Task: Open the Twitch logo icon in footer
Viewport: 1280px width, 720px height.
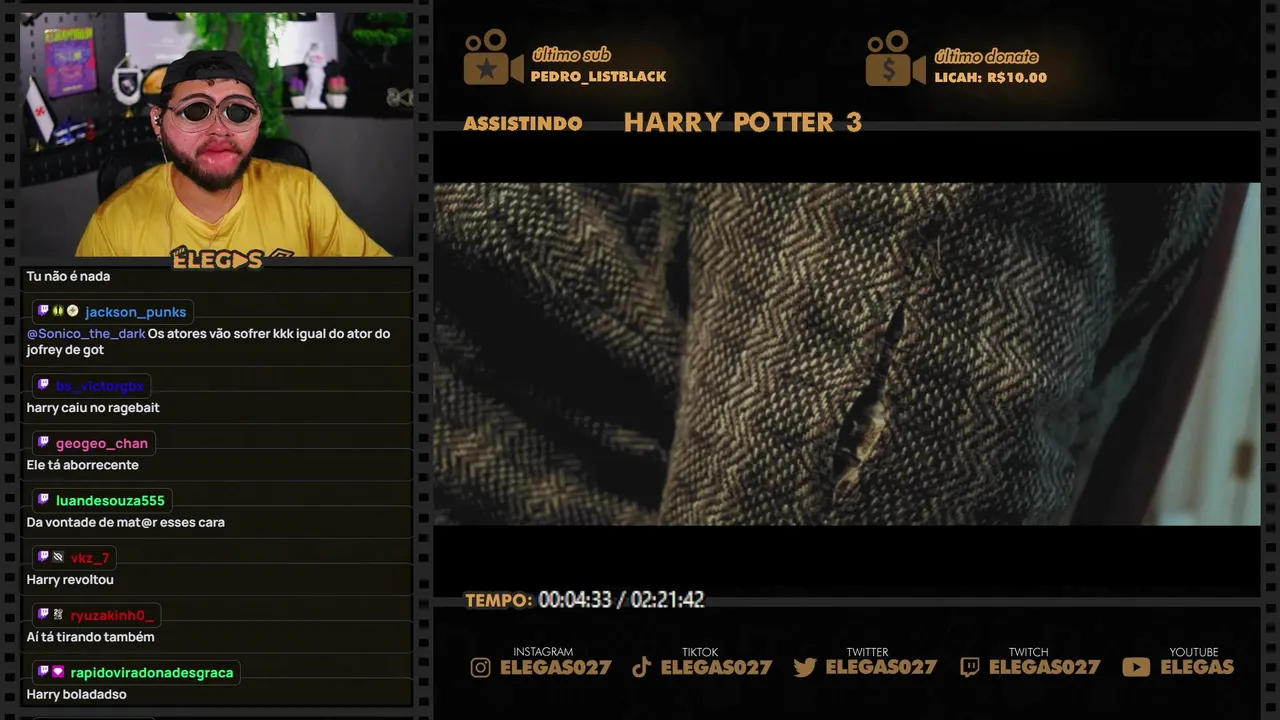Action: [969, 667]
